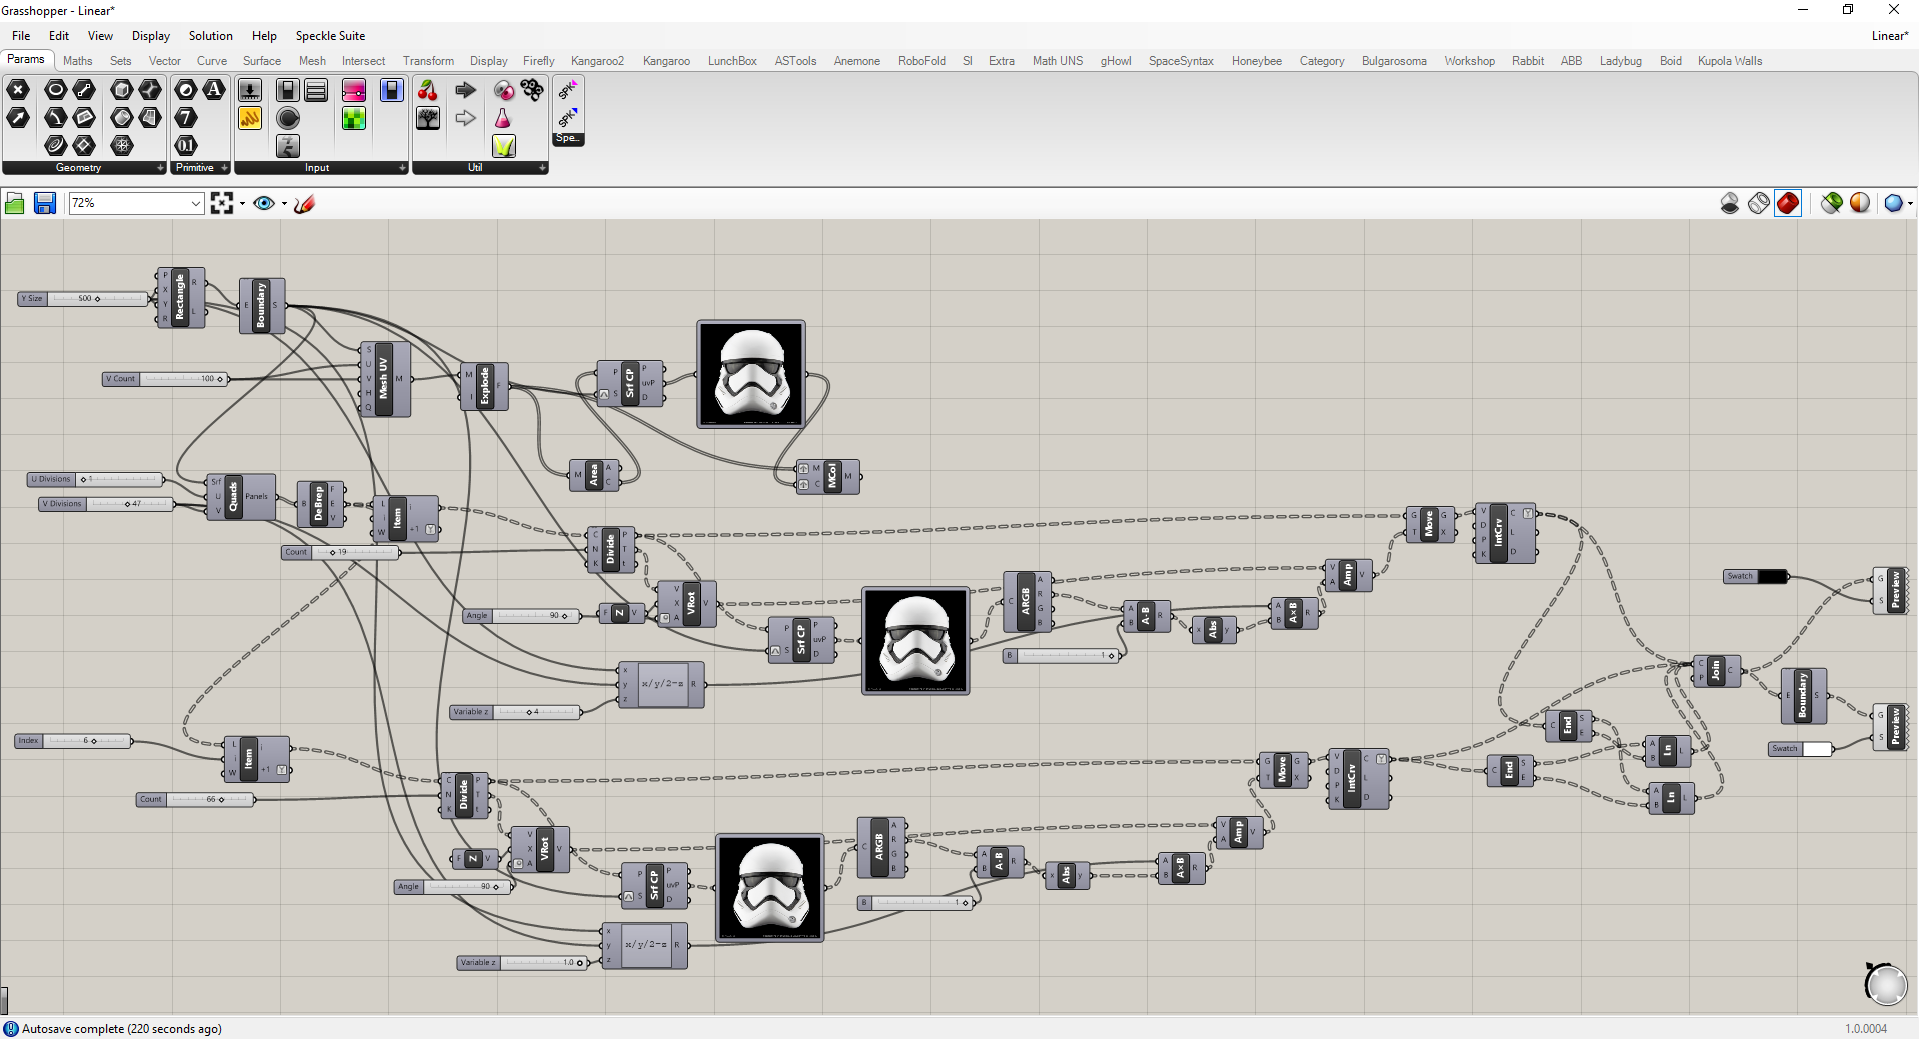Switch to the Kangaroo2 tab
The height and width of the screenshot is (1039, 1919).
597,61
